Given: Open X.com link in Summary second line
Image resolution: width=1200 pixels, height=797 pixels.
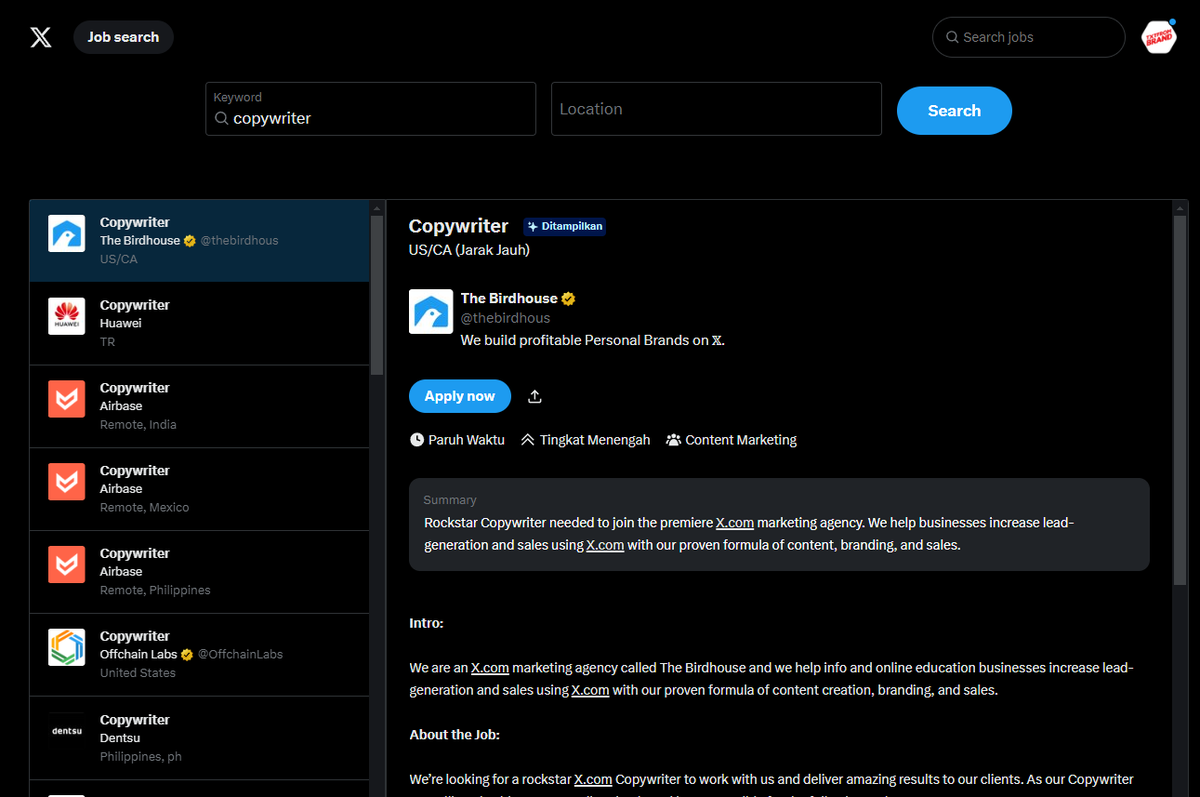Looking at the screenshot, I should 605,546.
